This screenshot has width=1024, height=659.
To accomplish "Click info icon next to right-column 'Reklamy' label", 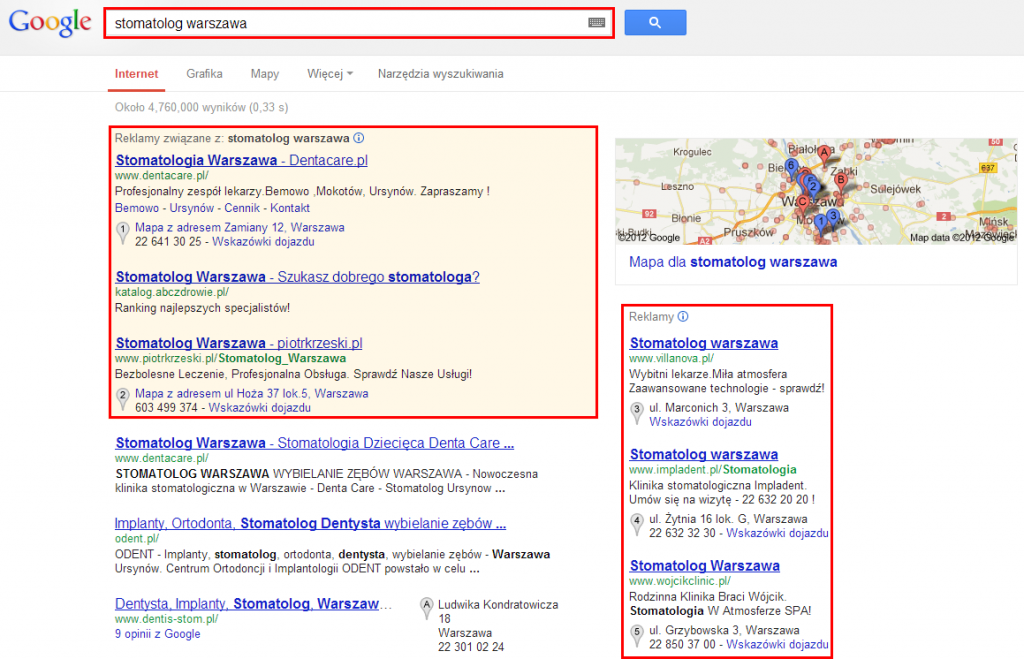I will click(x=684, y=317).
